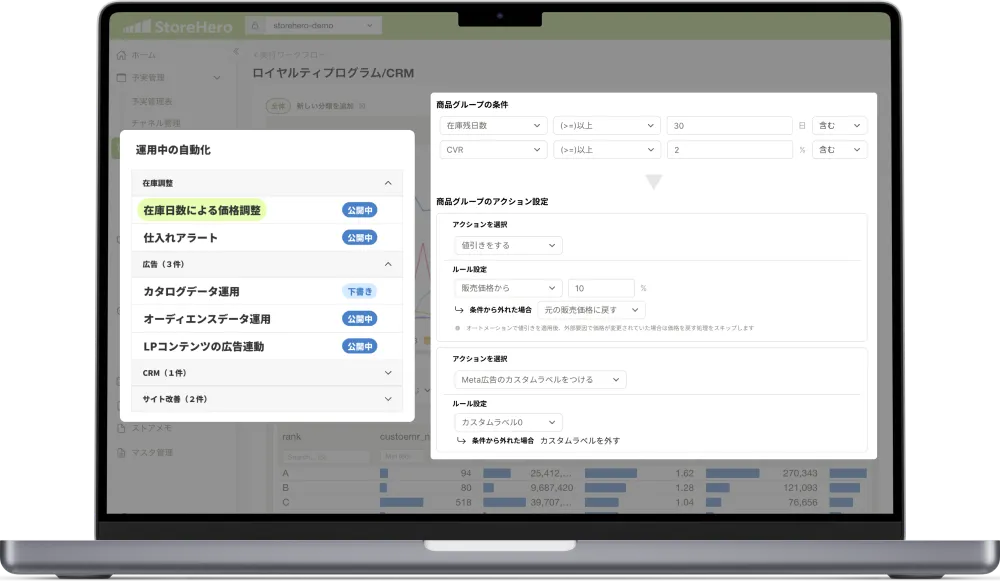The width and height of the screenshot is (1000, 581).
Task: Click the 公開中 badge on 仕入れアラート
Action: pyautogui.click(x=359, y=238)
